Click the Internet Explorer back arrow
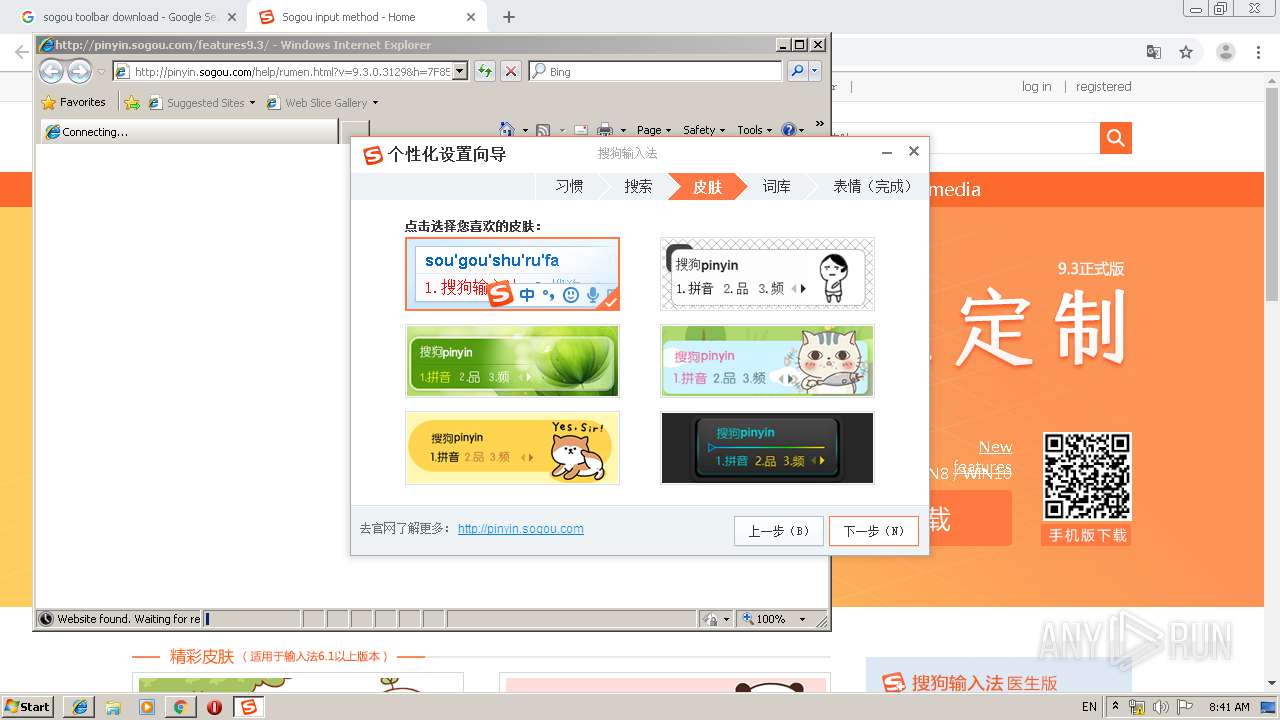1280x720 pixels. [51, 71]
